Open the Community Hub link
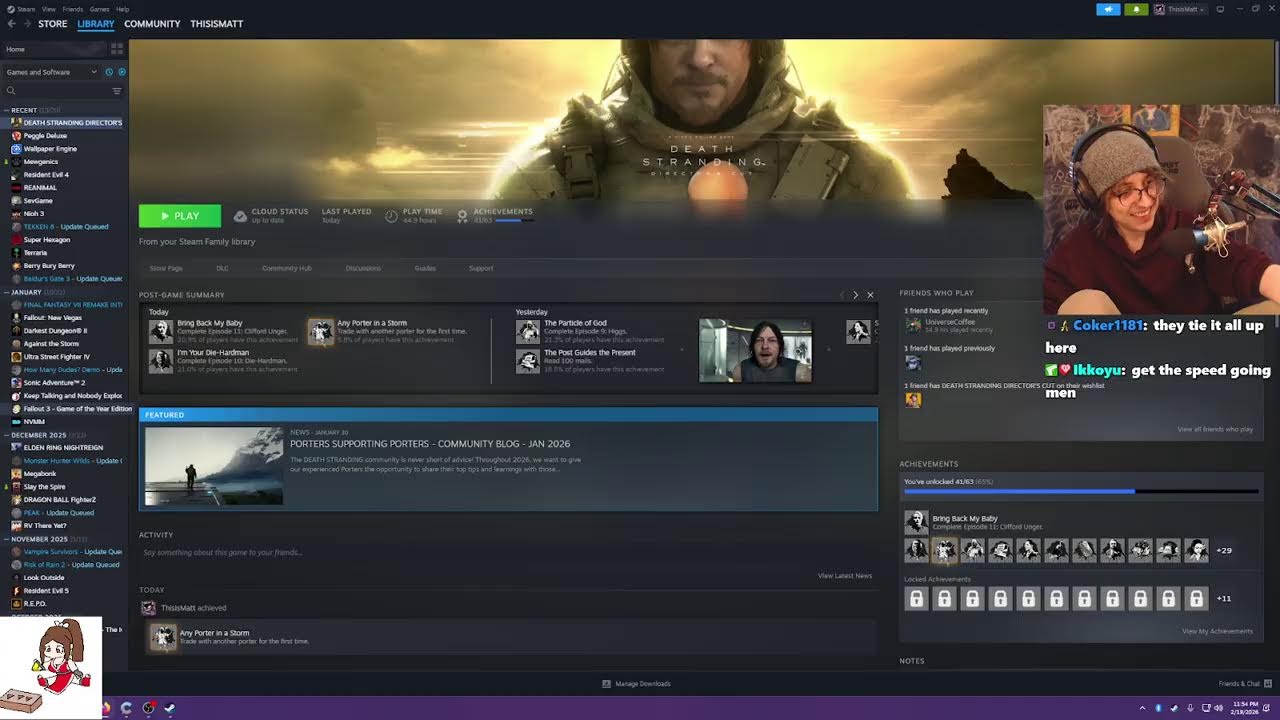The height and width of the screenshot is (720, 1280). point(287,268)
